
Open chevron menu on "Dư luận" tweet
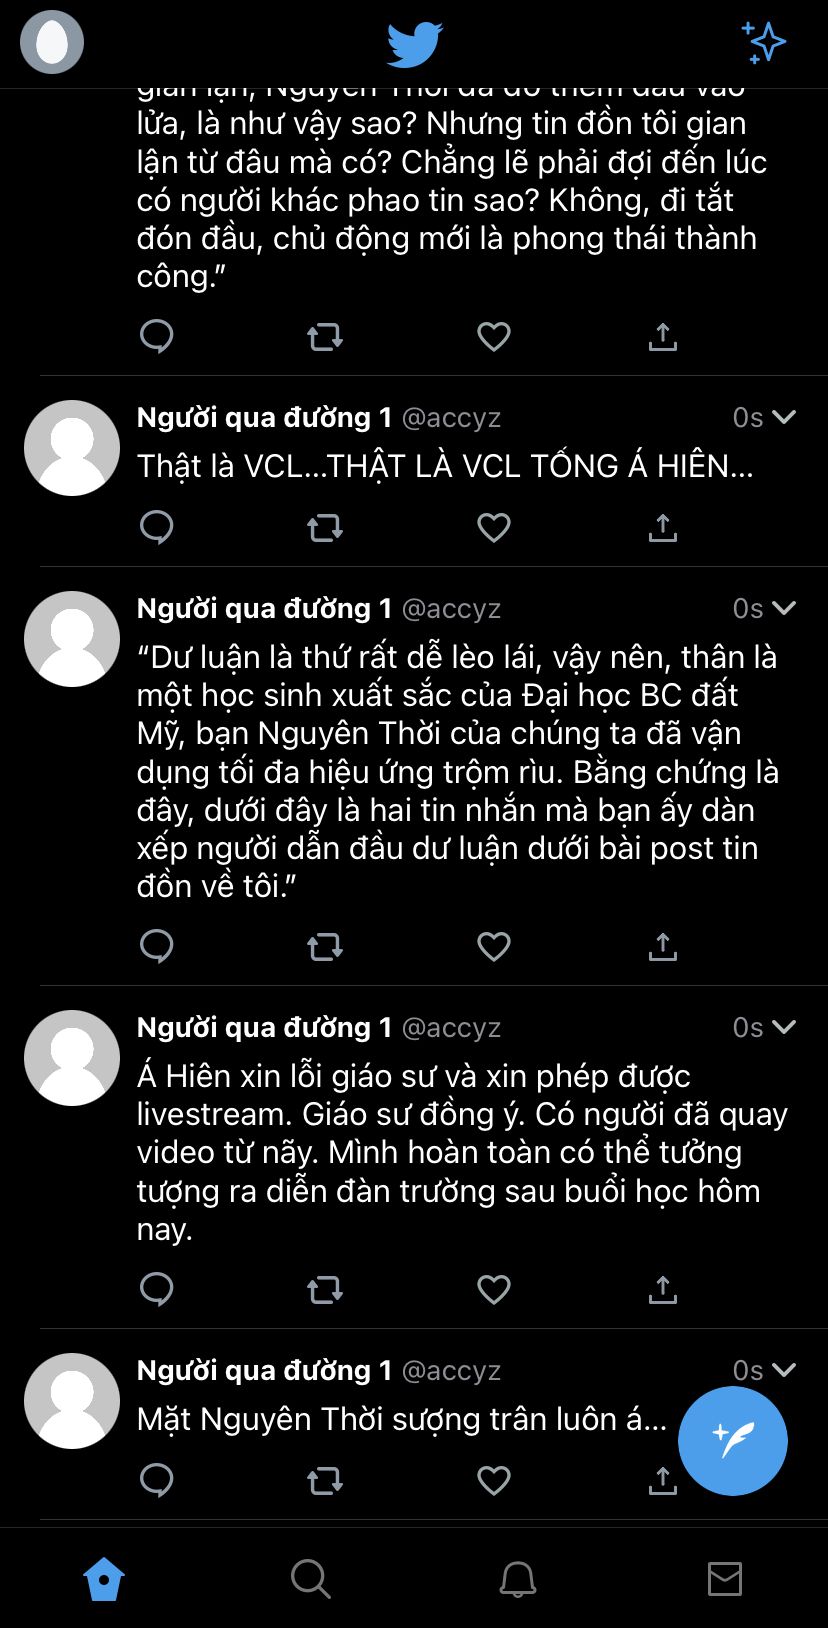[x=785, y=608]
